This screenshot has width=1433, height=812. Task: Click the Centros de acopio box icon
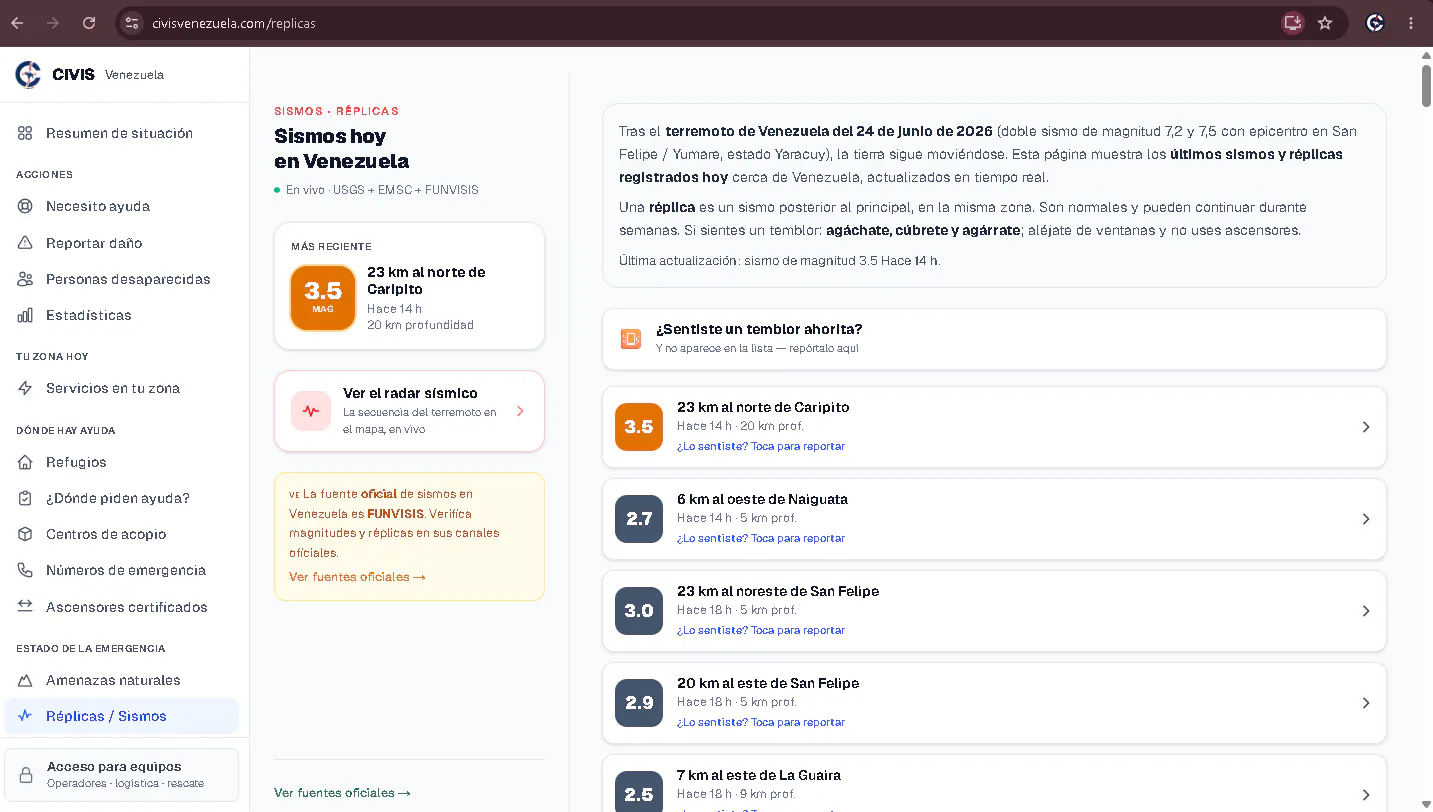coord(25,534)
